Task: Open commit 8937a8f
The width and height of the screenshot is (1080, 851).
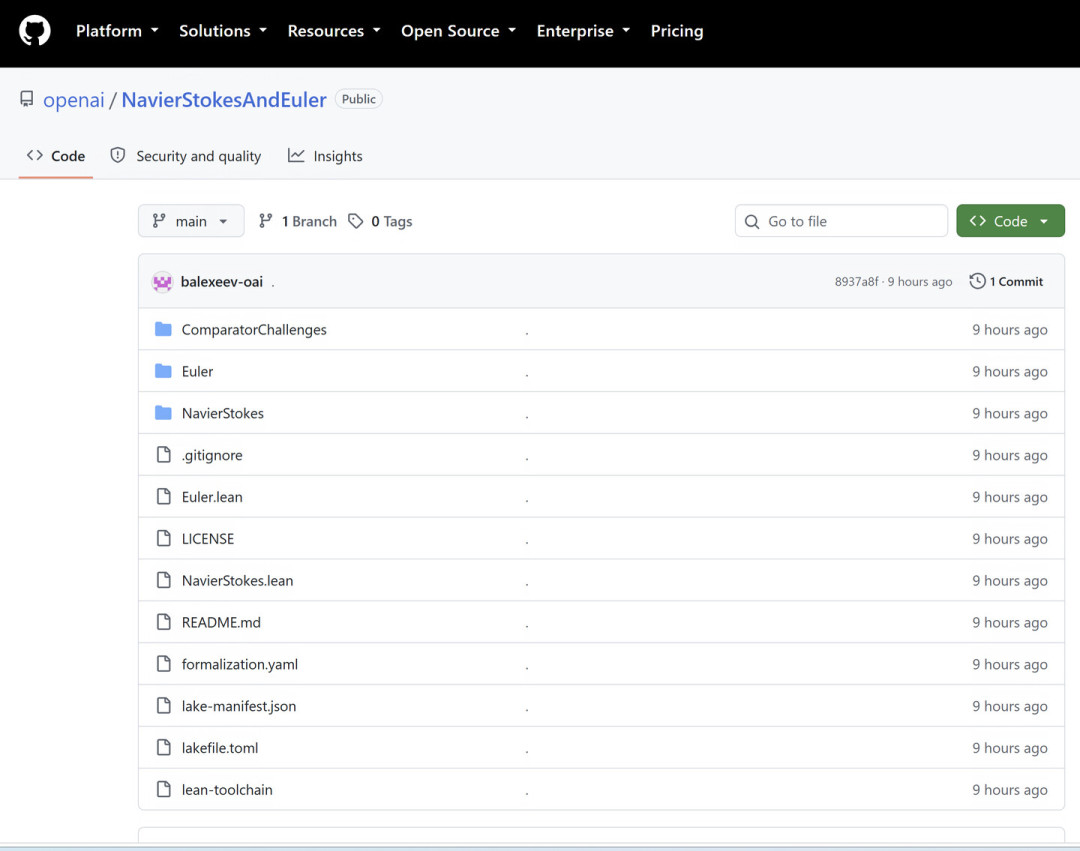Action: click(856, 282)
